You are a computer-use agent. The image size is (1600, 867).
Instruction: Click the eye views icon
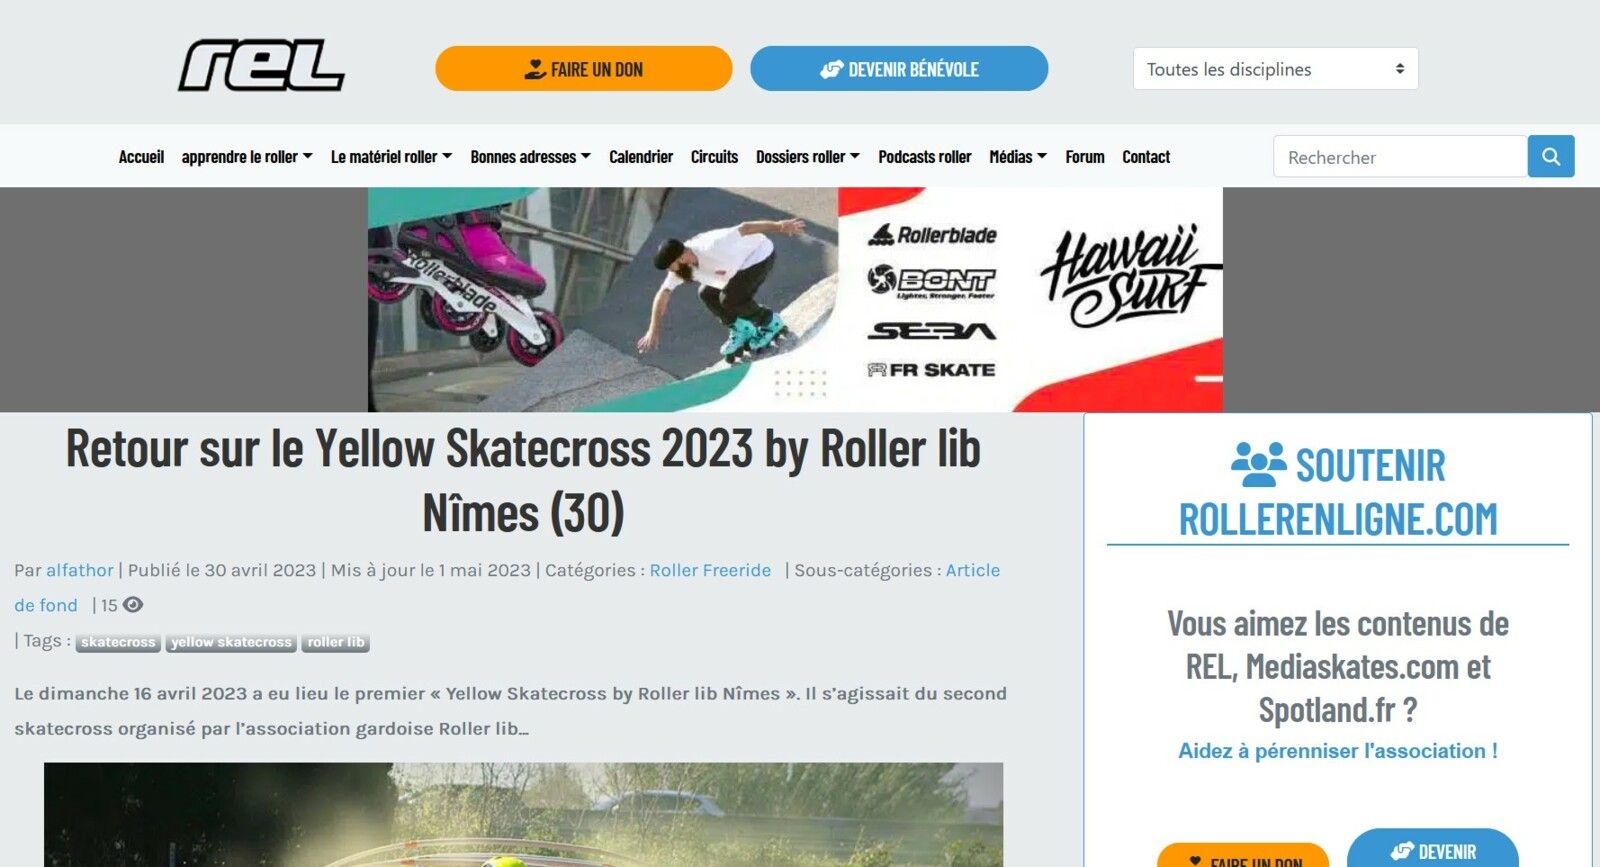[133, 605]
